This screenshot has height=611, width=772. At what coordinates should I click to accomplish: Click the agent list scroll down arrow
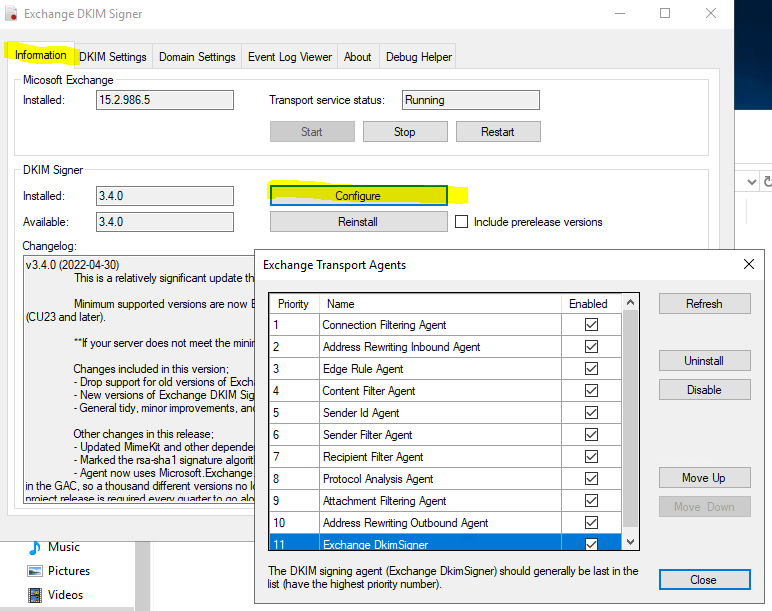coord(630,542)
